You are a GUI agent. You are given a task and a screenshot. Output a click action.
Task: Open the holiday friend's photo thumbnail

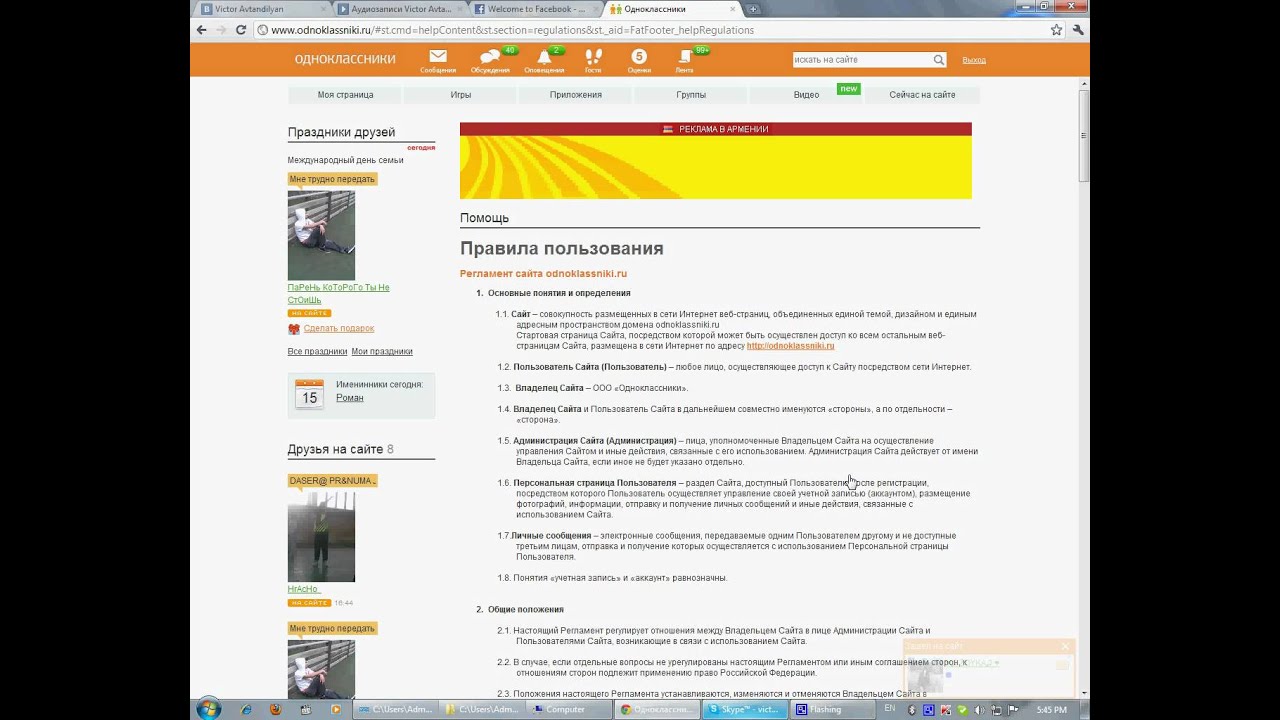(321, 236)
